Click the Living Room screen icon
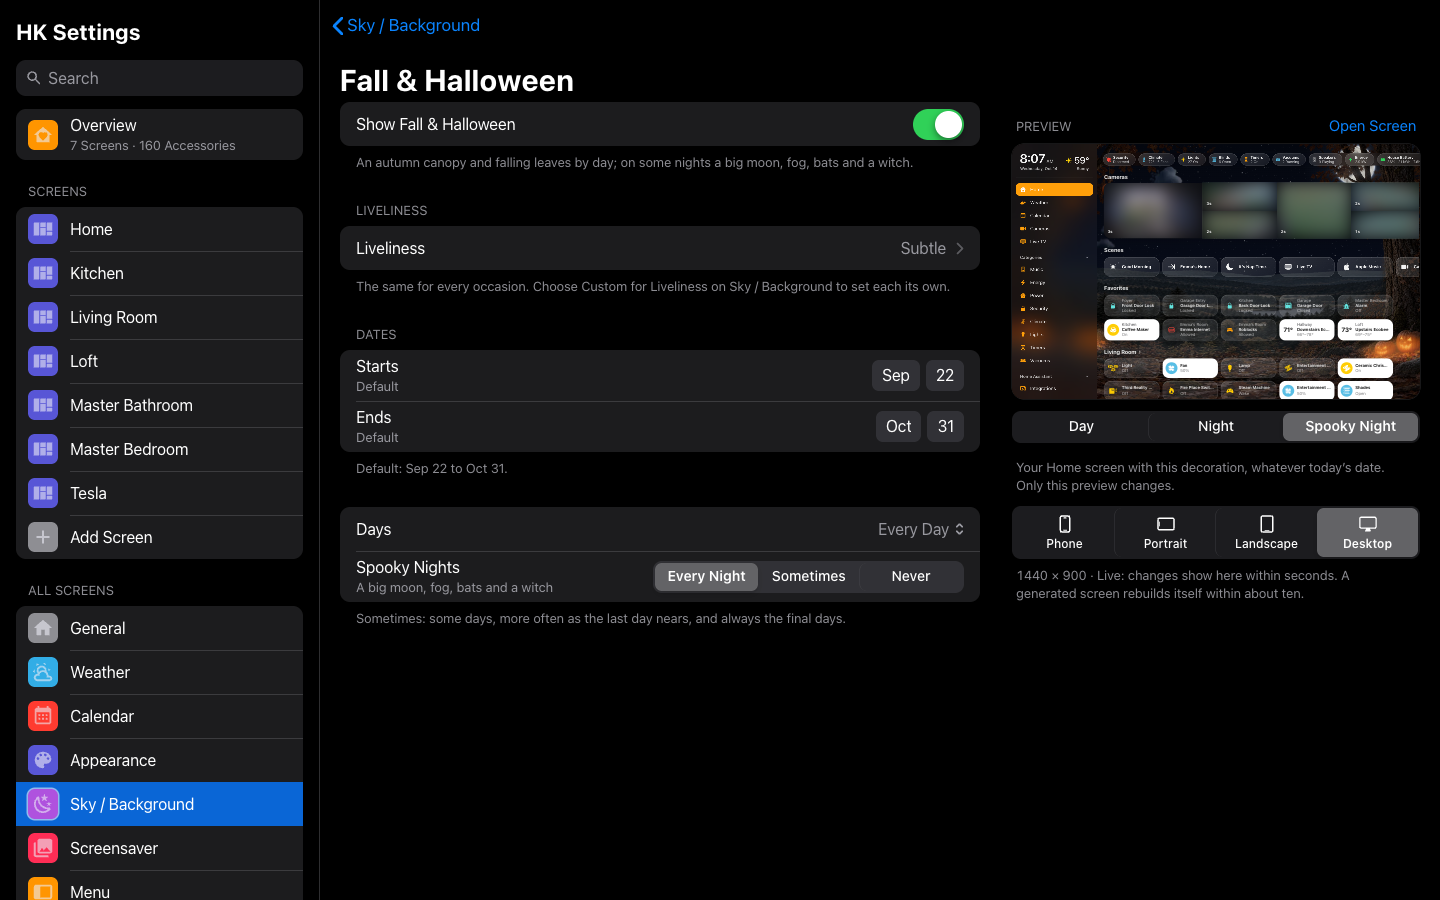 [43, 317]
